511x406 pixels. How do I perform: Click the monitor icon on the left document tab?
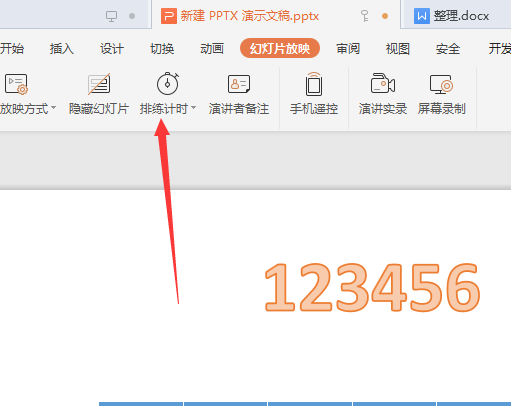111,16
